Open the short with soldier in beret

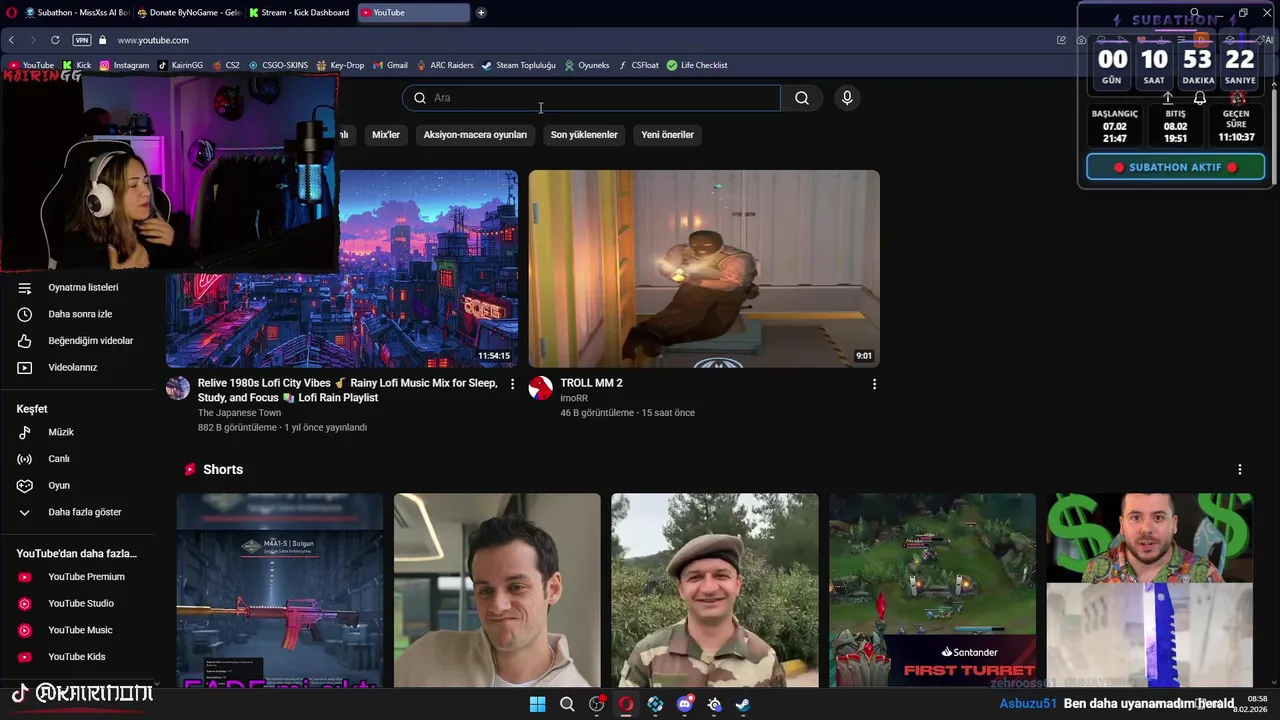(x=714, y=590)
